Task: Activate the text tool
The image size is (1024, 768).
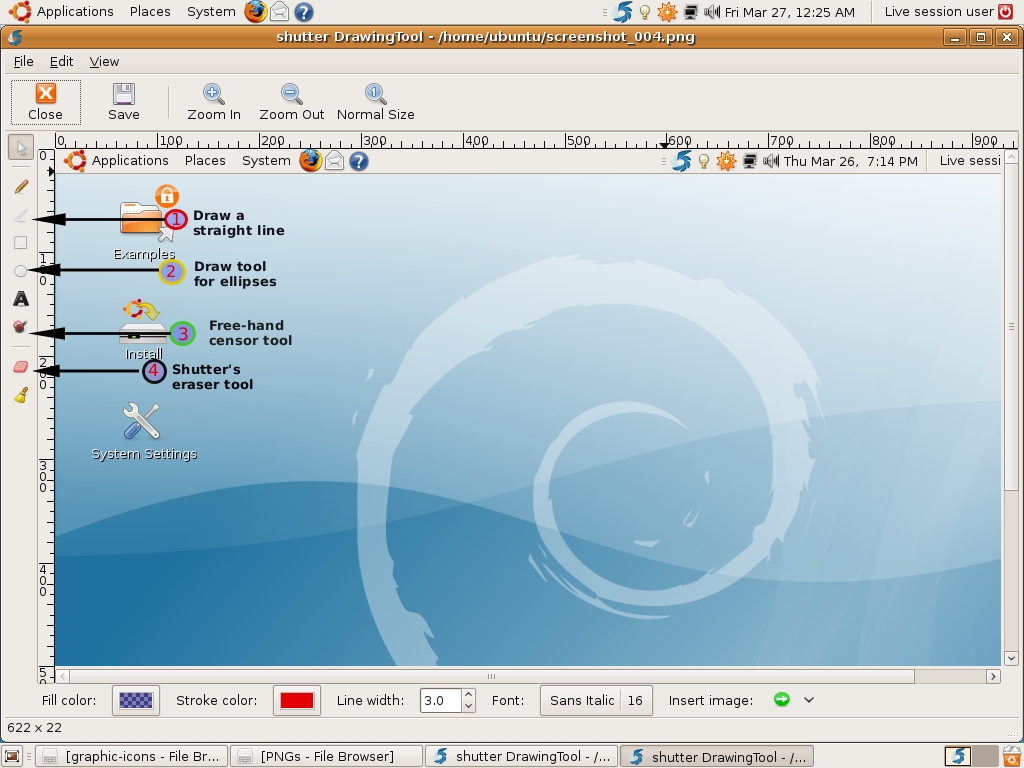Action: point(21,299)
